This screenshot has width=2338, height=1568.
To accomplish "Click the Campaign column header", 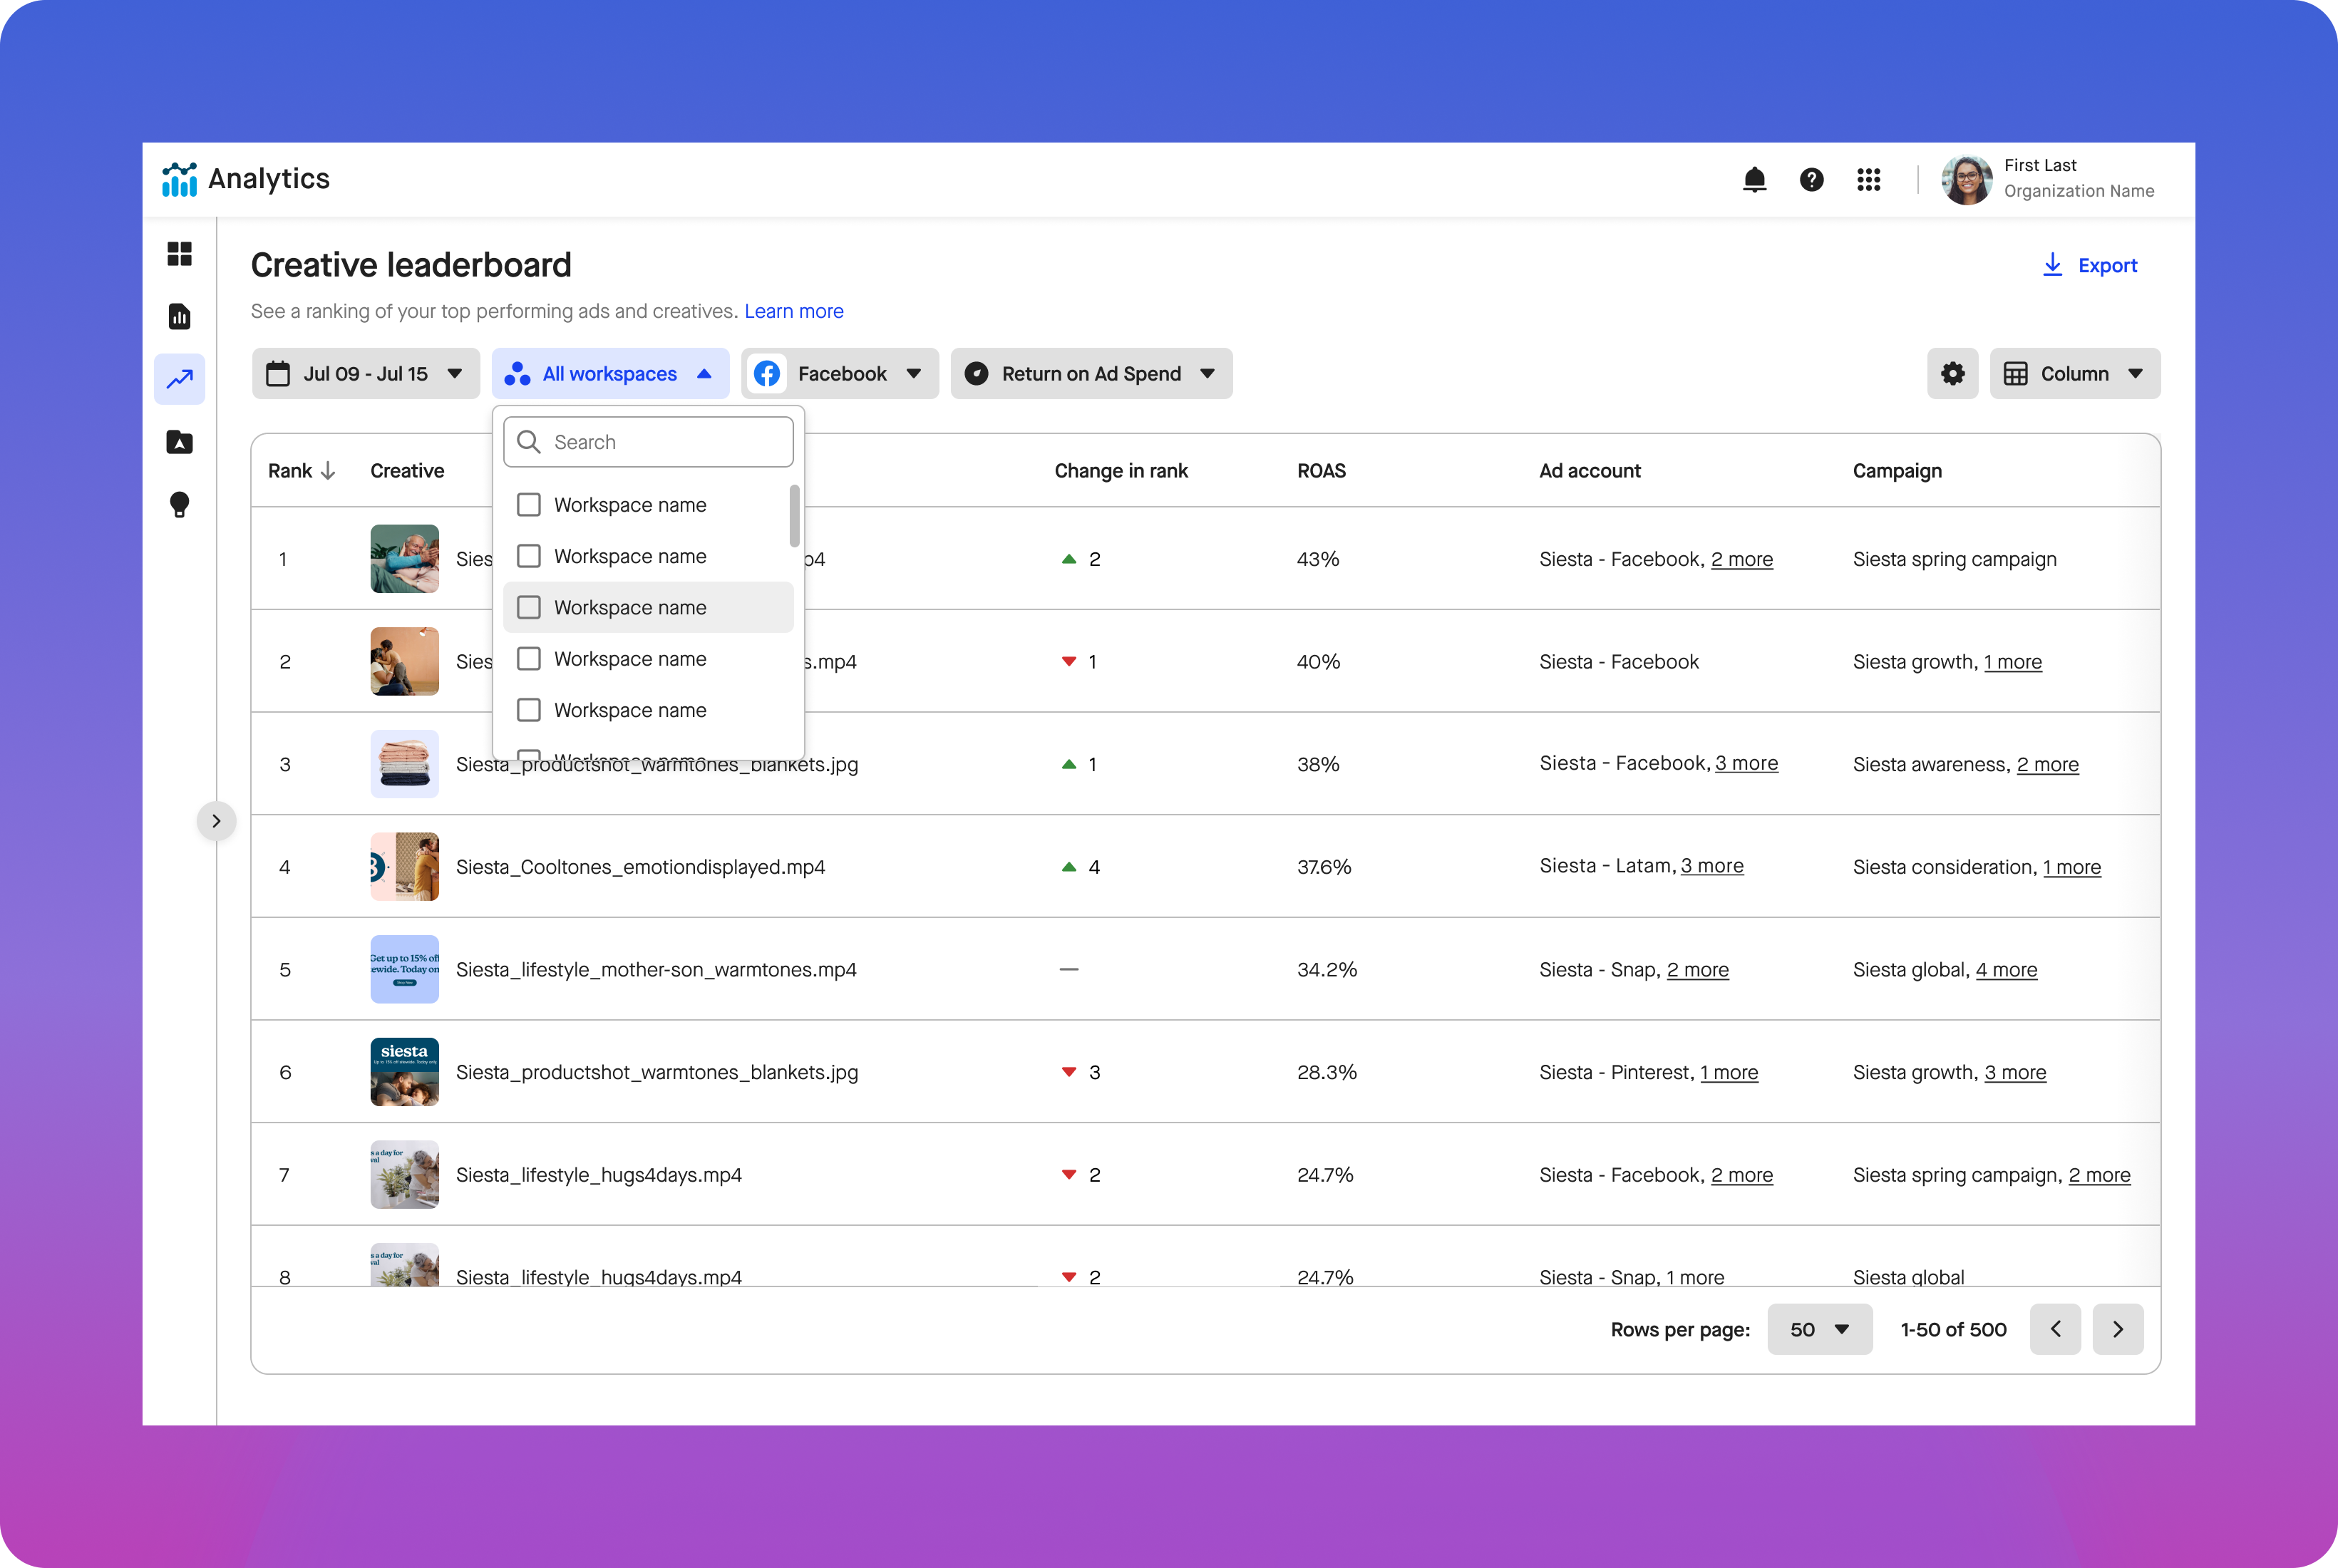I will [1897, 471].
